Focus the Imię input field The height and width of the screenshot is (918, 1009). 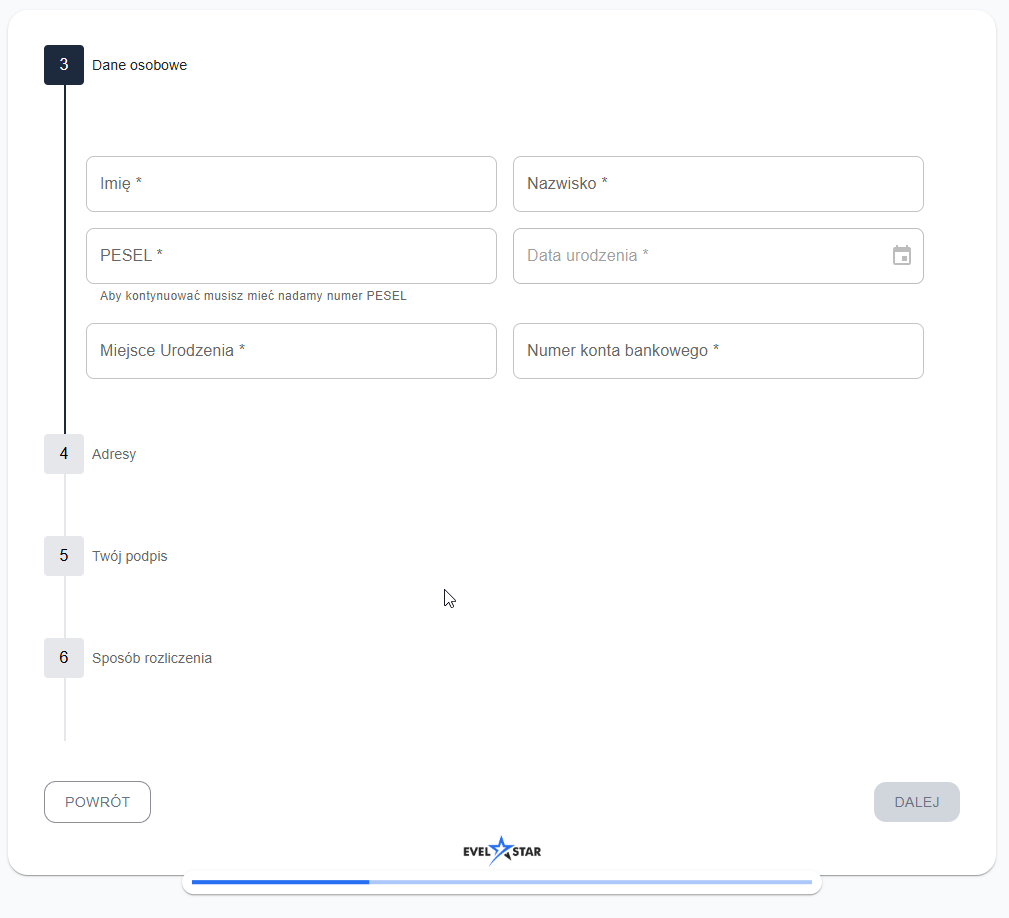coord(291,184)
